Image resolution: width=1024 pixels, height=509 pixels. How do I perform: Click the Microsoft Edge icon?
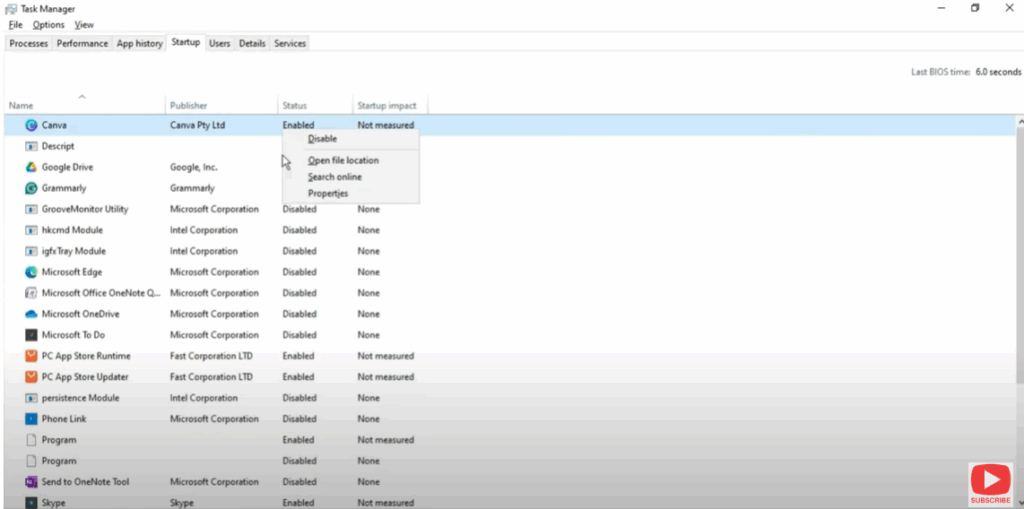click(x=31, y=272)
